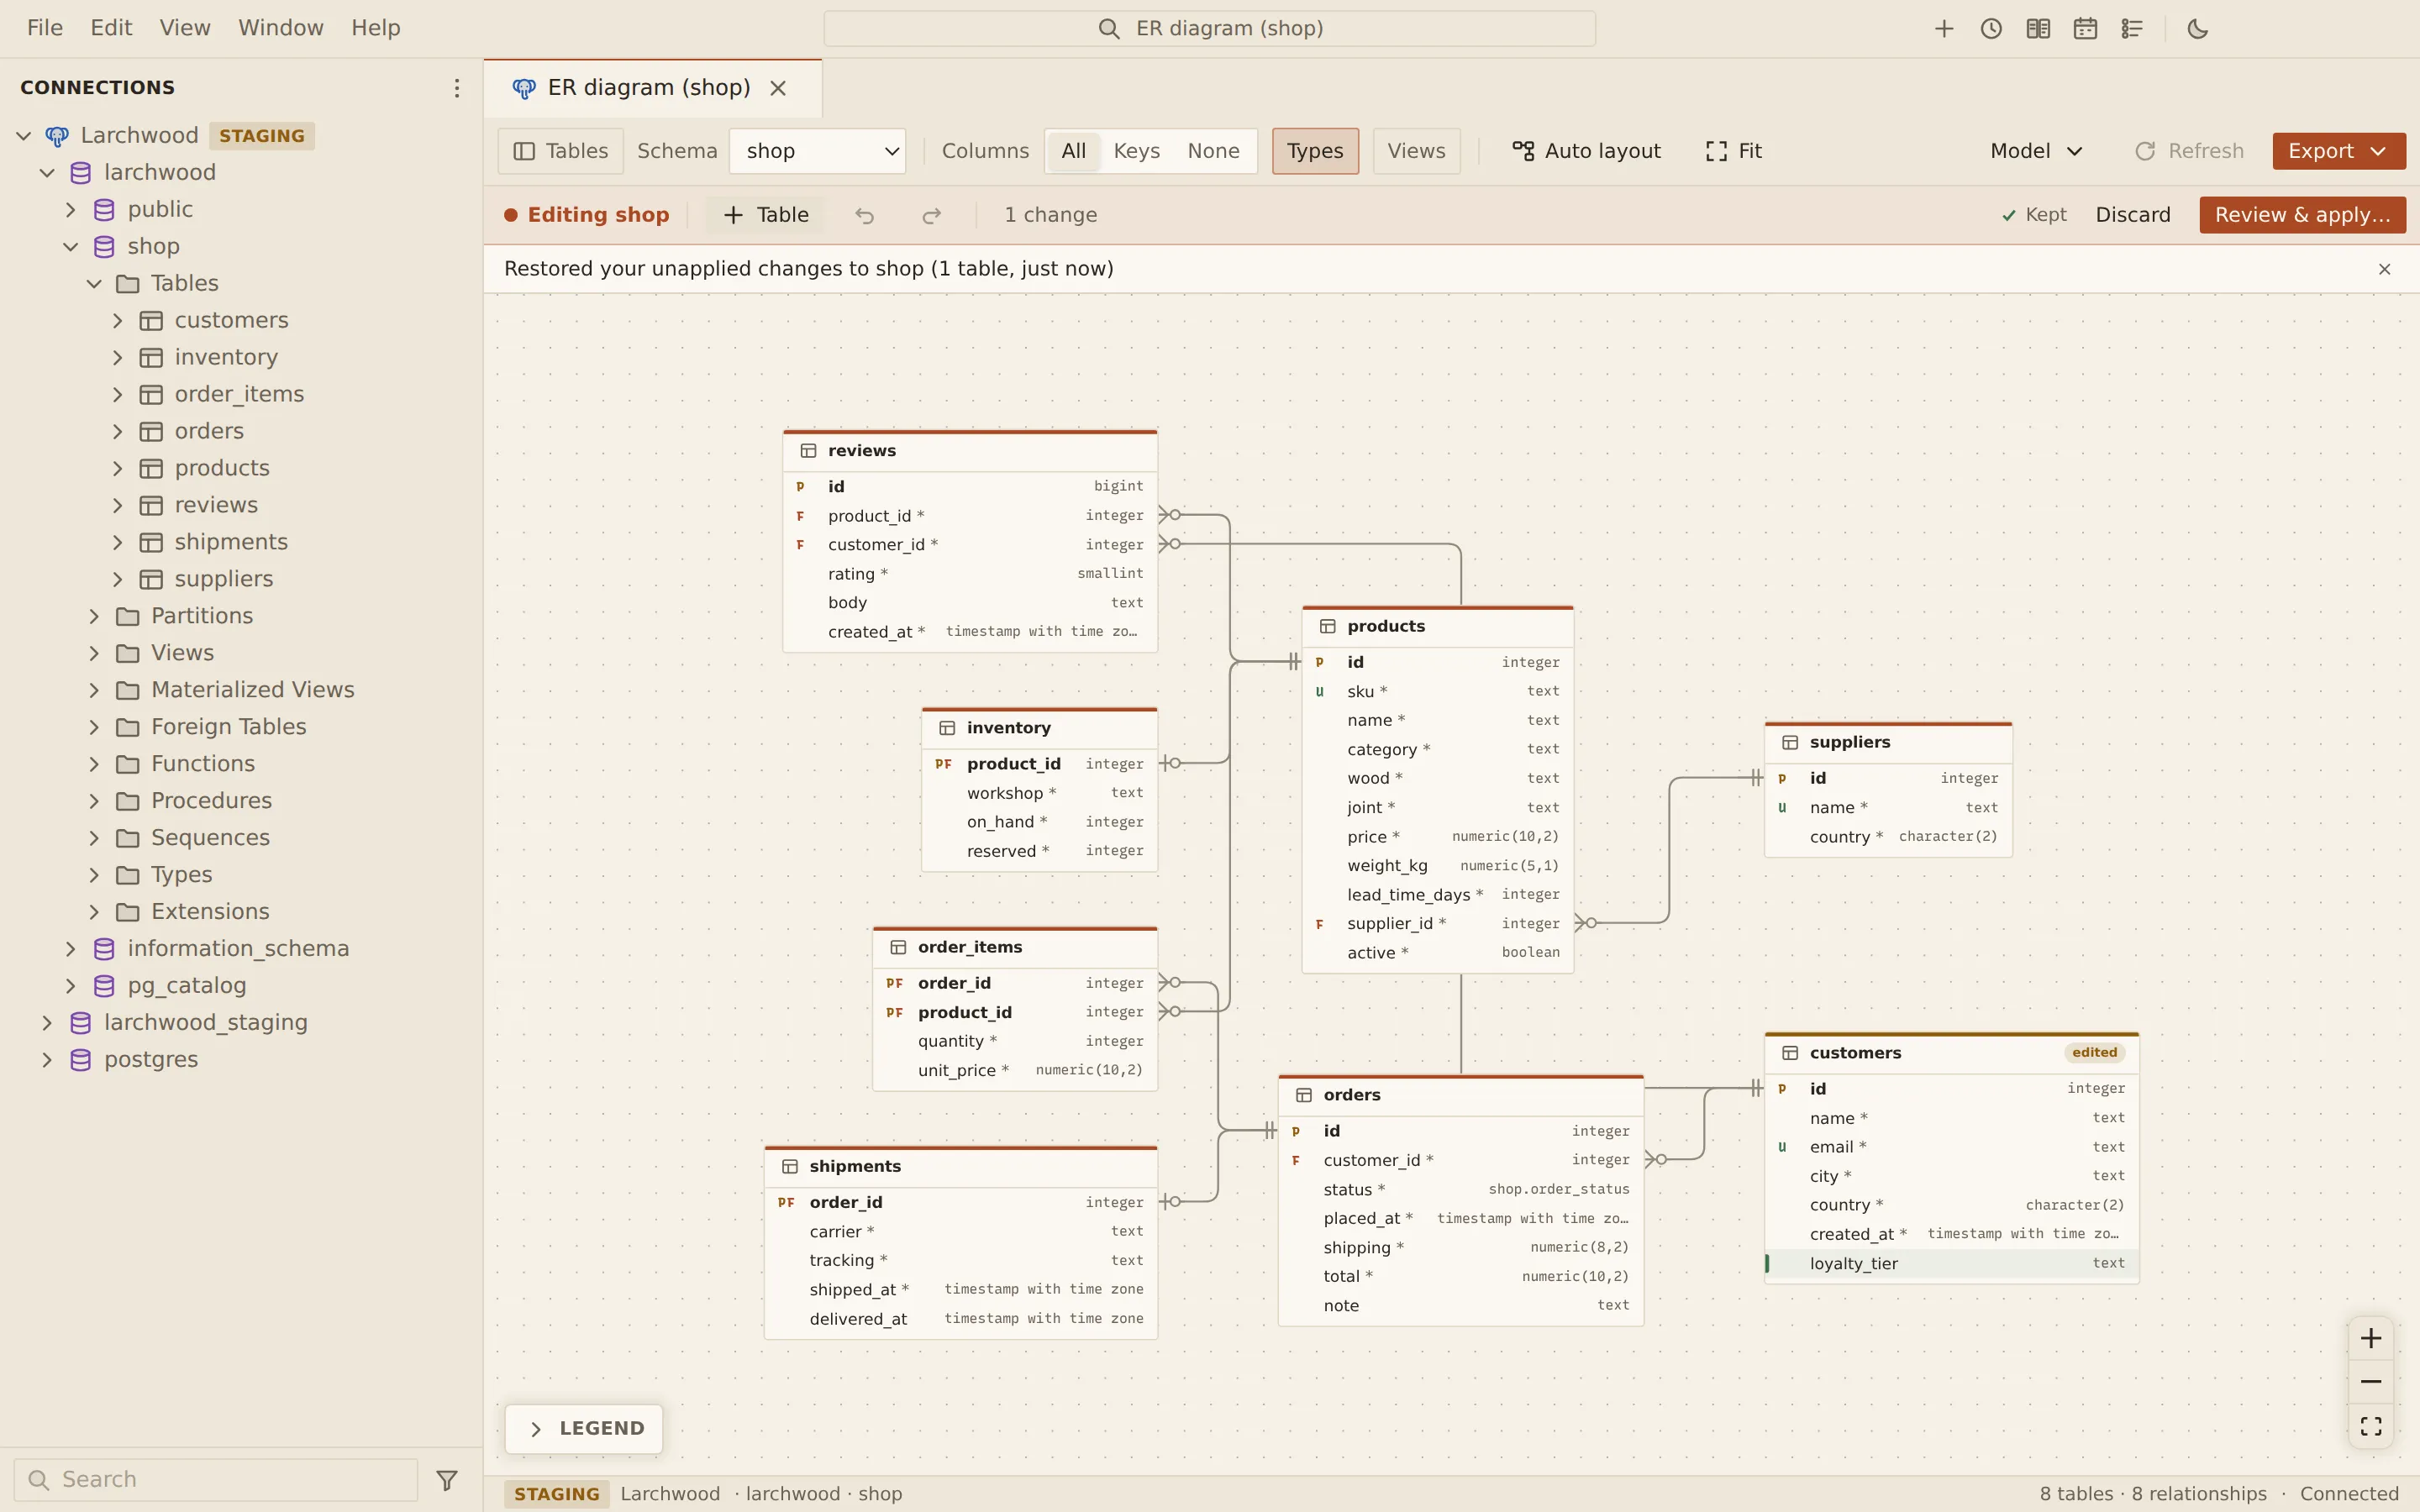
Task: Open the task list icon in top bar
Action: click(x=2132, y=29)
